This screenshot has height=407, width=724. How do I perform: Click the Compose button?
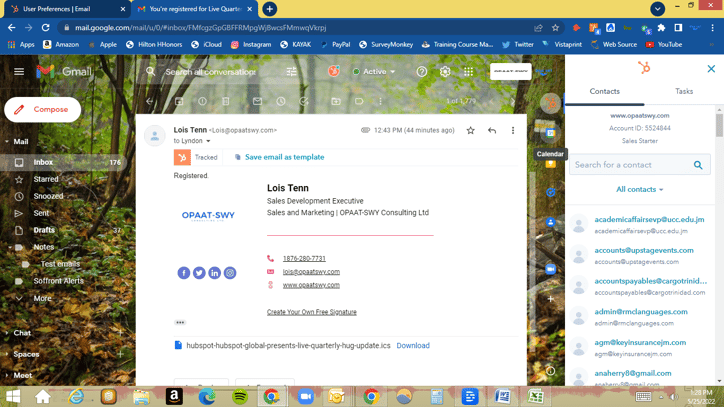click(42, 110)
